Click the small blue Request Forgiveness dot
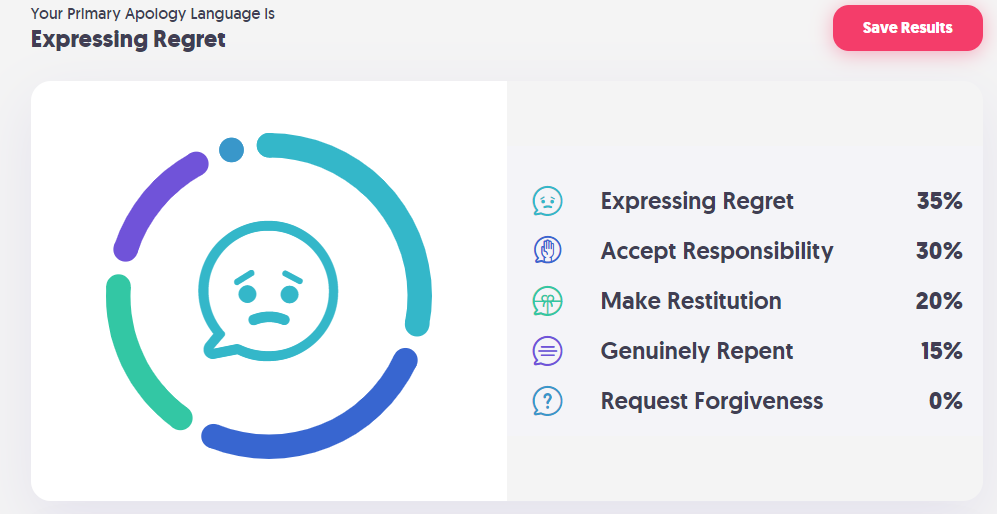Viewport: 997px width, 514px height. pyautogui.click(x=231, y=150)
